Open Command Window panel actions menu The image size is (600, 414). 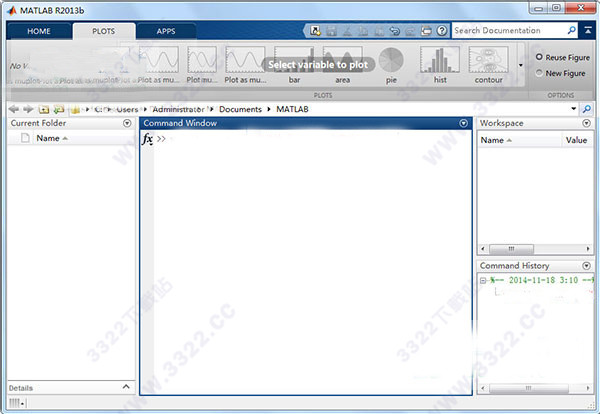click(463, 123)
